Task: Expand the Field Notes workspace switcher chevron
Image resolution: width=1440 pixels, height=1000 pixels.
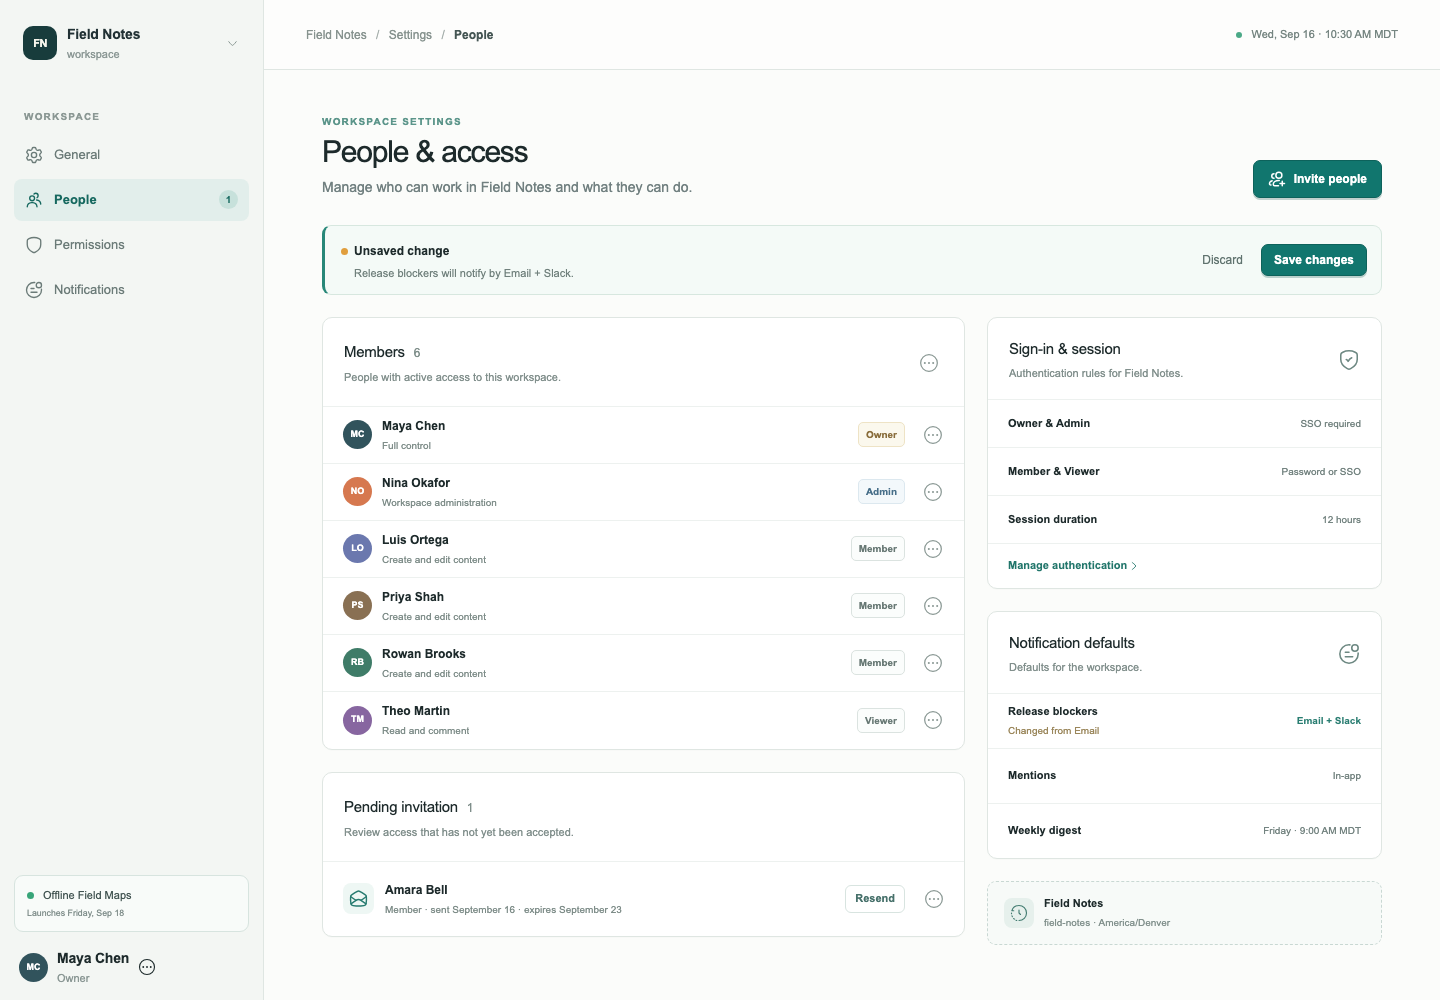Action: click(232, 43)
